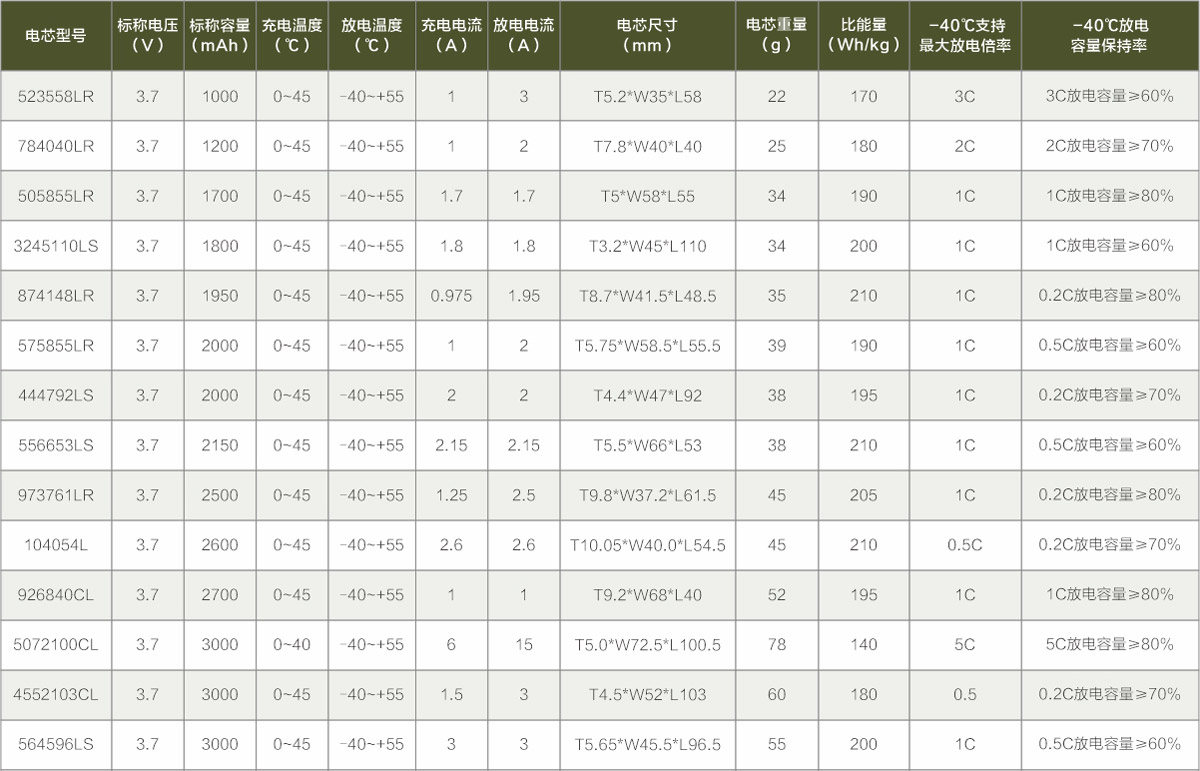Click the 标称容量 (mAh) column header
1200x771 pixels.
coord(220,35)
